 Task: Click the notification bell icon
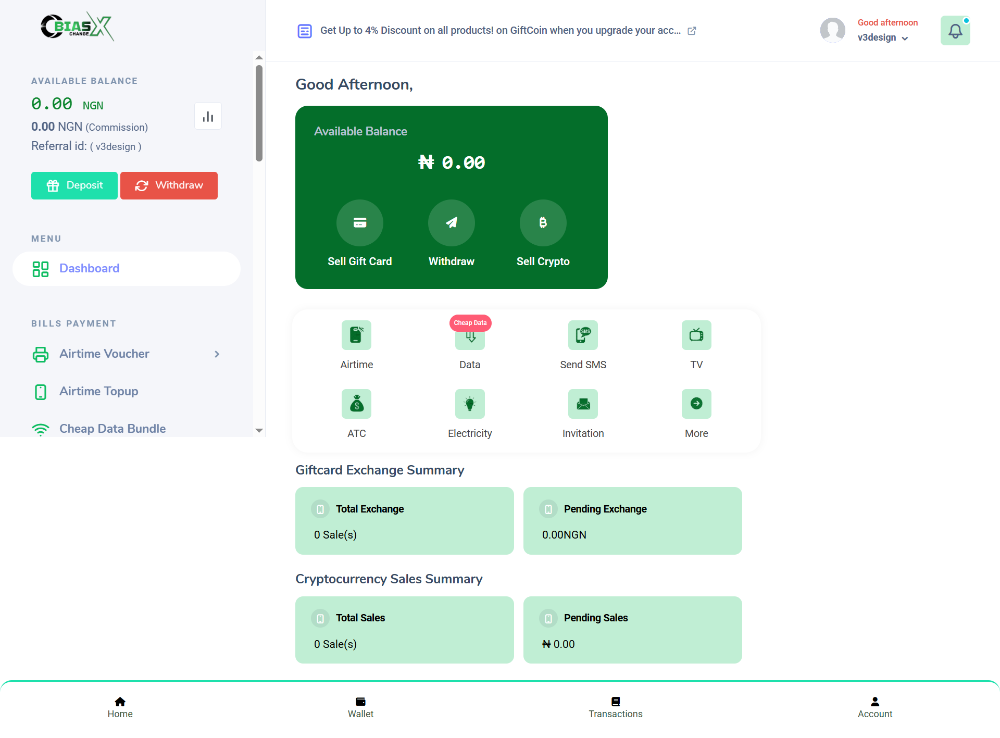(955, 30)
